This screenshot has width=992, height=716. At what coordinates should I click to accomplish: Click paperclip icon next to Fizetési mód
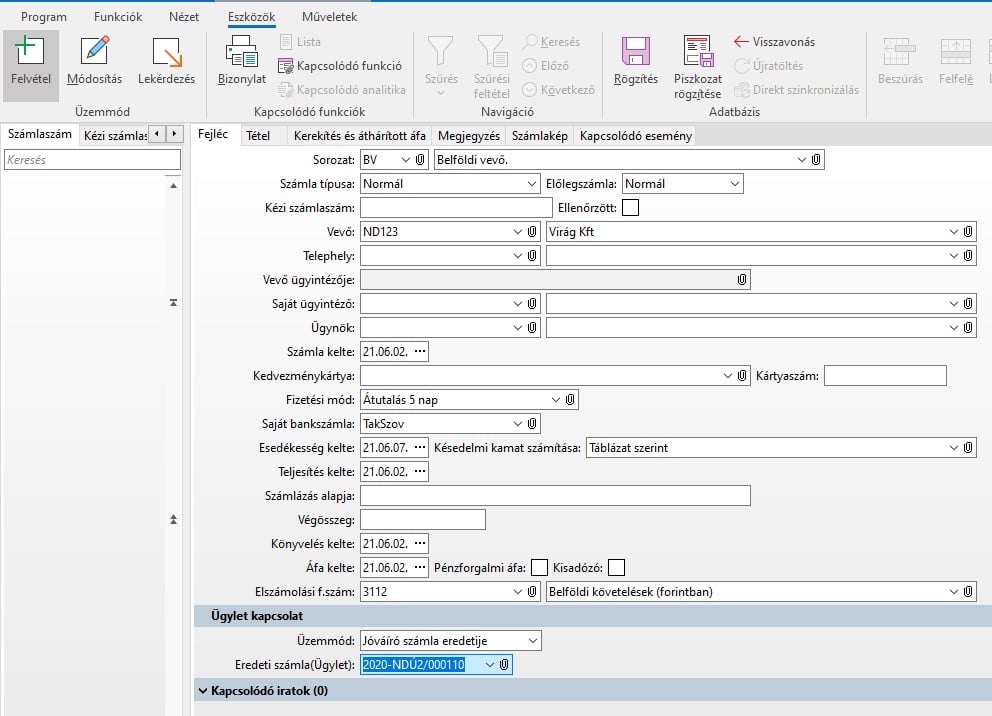click(570, 400)
